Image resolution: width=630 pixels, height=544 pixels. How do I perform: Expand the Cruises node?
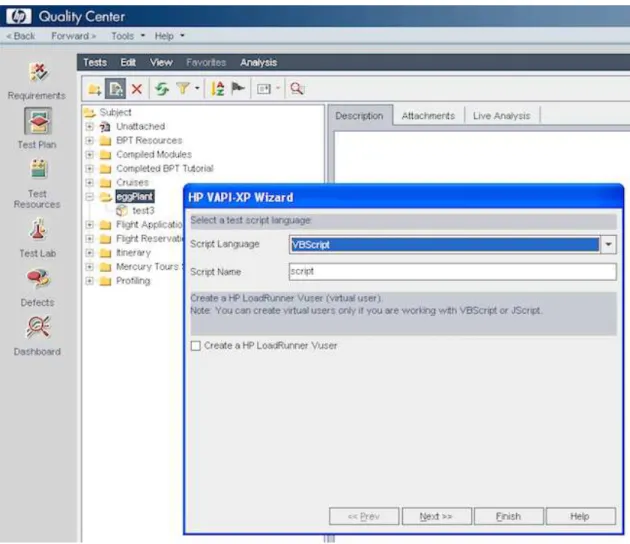90,183
